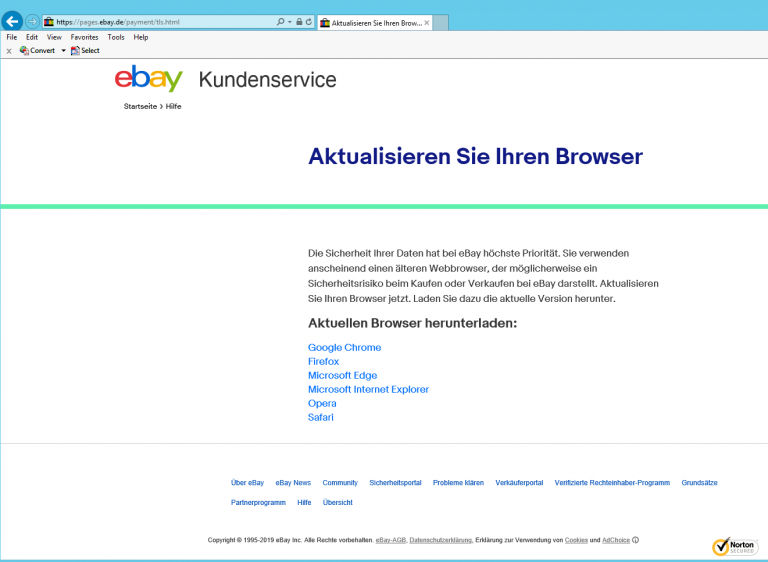Open the Help menu

tap(141, 37)
